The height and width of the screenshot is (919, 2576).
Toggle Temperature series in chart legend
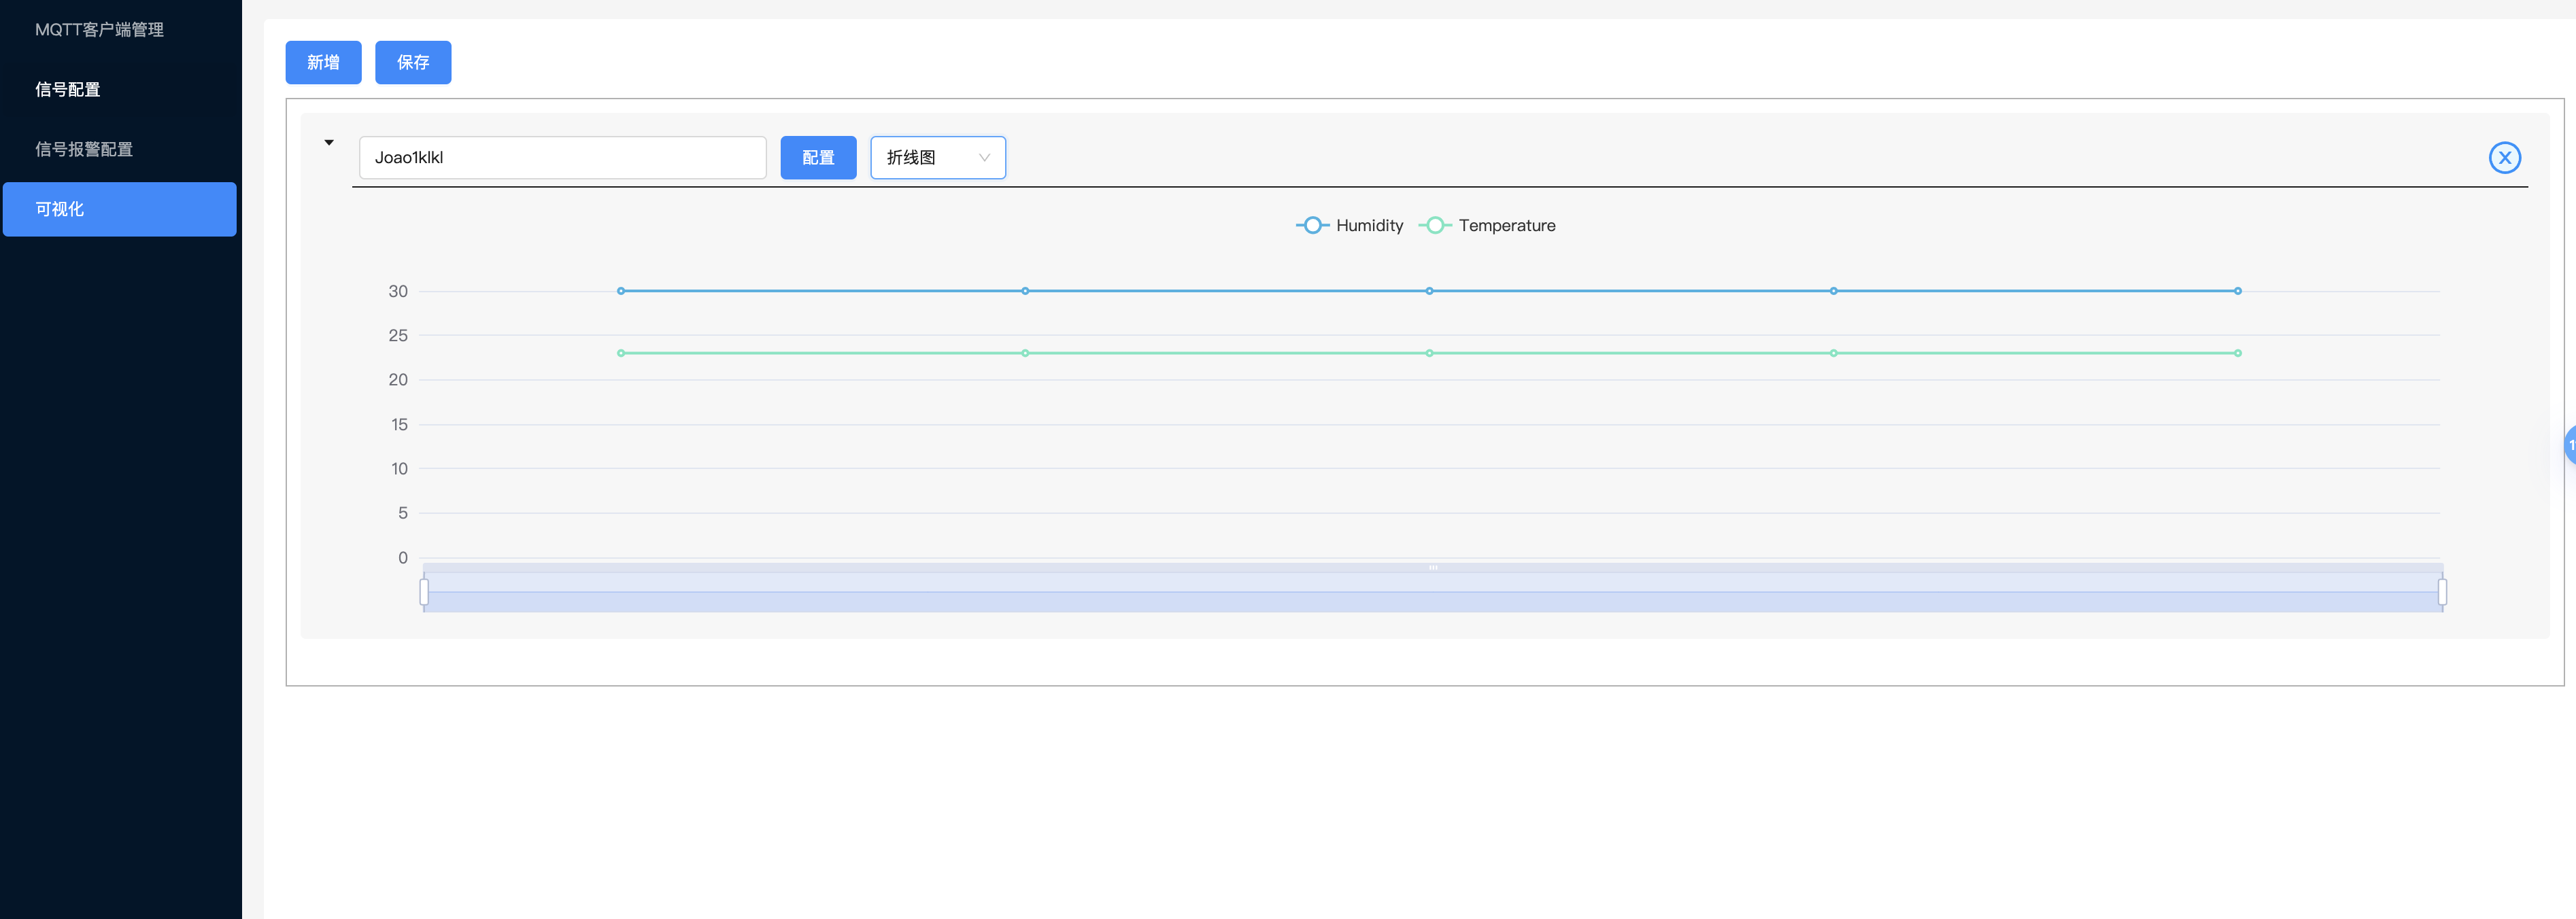click(1487, 225)
